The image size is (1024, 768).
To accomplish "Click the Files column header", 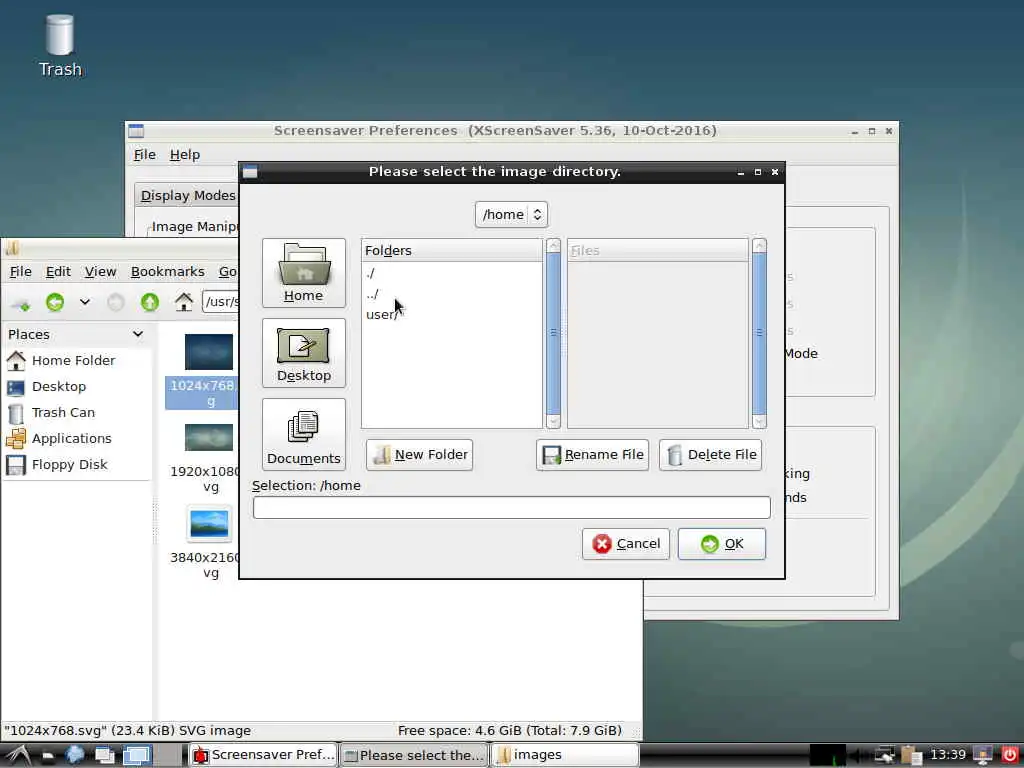I will (x=658, y=250).
